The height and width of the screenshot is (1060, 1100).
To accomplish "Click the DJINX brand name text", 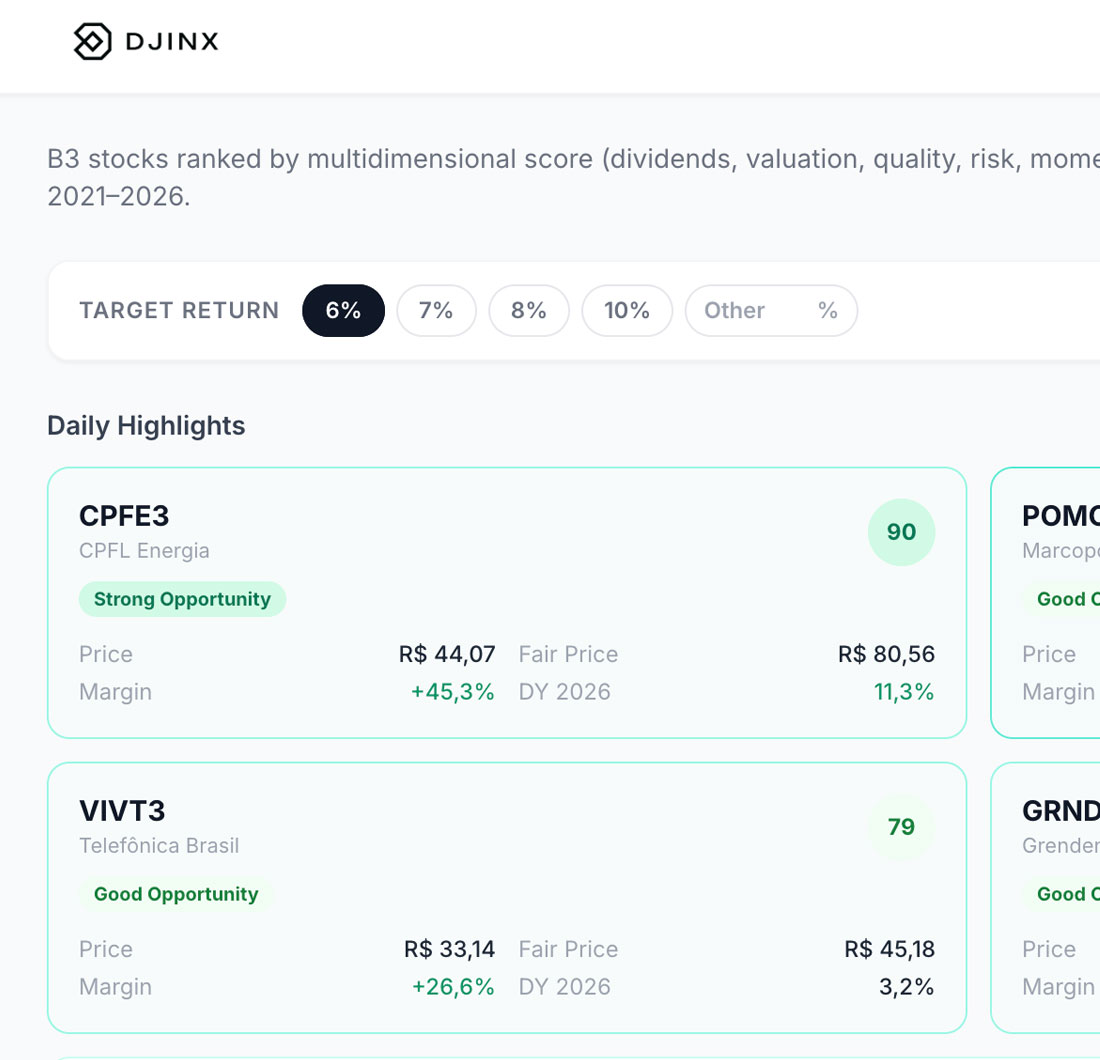I will click(172, 41).
